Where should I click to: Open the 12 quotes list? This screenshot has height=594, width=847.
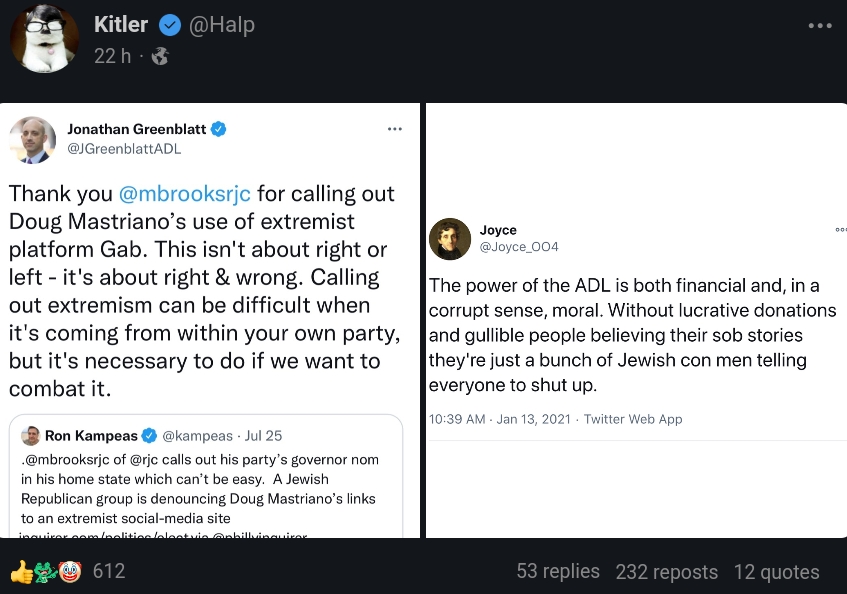click(776, 572)
